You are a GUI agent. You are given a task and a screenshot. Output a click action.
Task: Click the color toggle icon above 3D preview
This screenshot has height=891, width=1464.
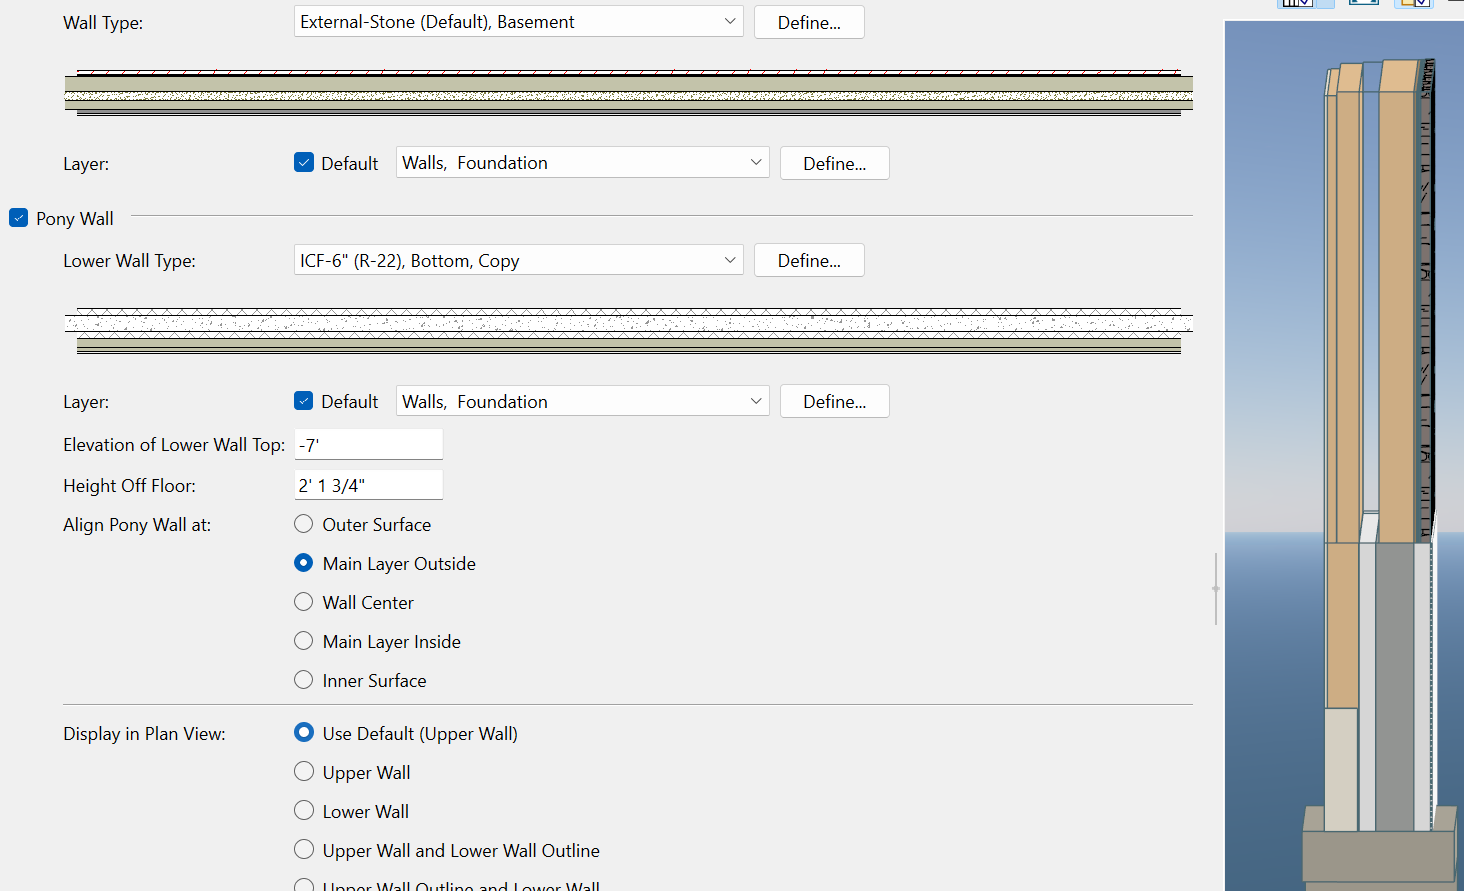tap(1415, 3)
